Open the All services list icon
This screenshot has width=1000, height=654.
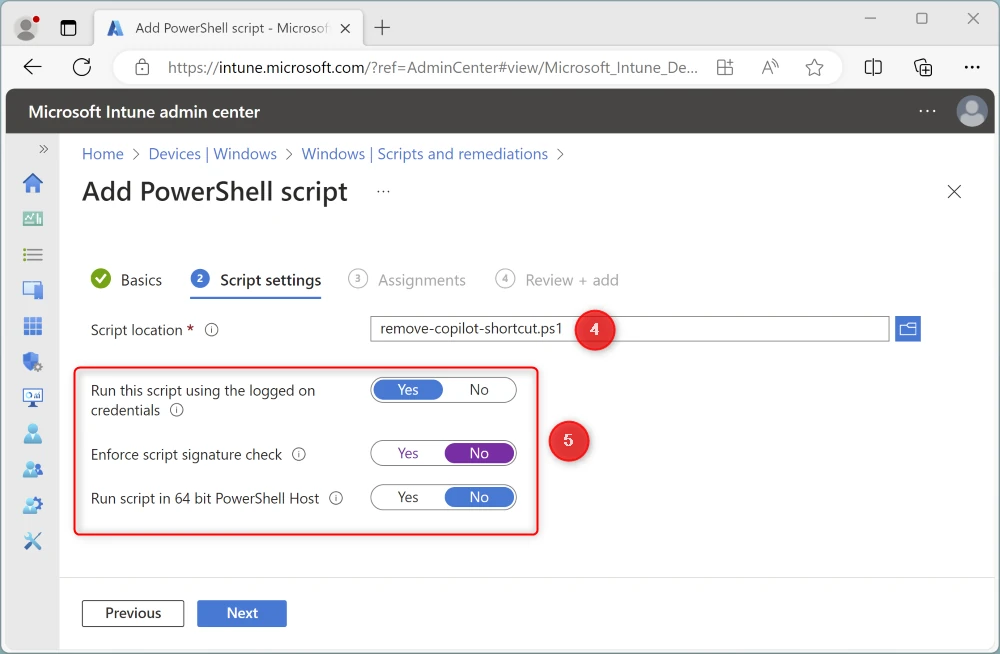point(33,255)
